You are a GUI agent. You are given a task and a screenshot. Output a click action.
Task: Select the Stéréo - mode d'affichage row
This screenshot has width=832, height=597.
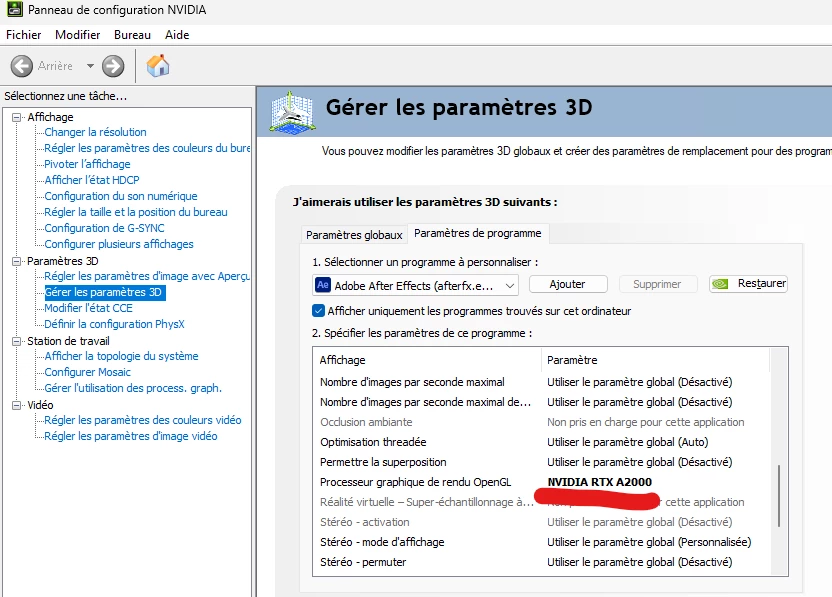click(541, 542)
